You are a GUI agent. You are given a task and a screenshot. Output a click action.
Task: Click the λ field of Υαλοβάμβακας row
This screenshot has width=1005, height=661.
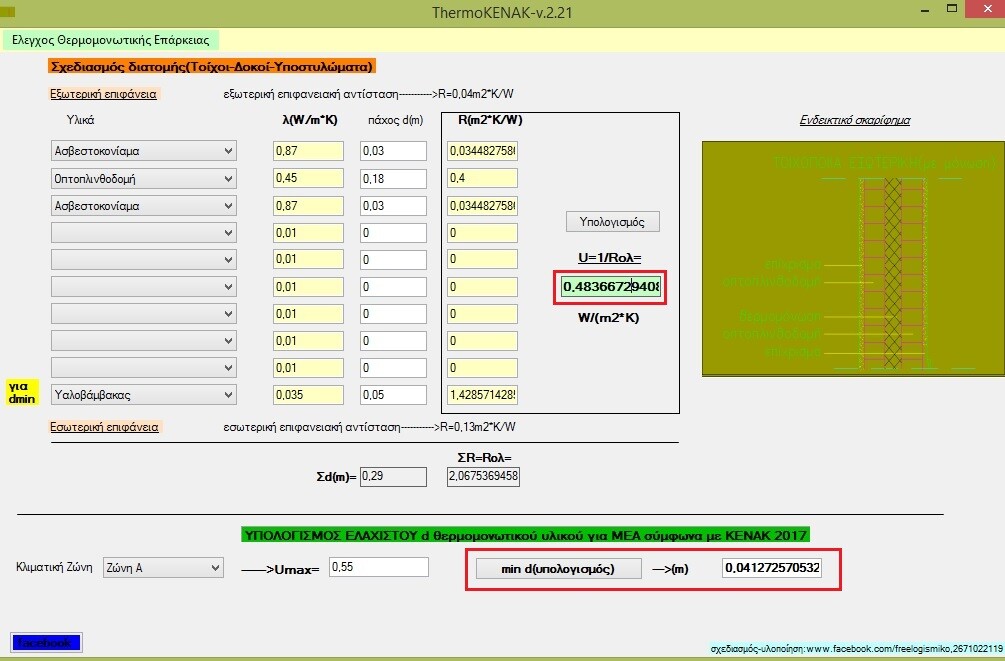pyautogui.click(x=308, y=394)
